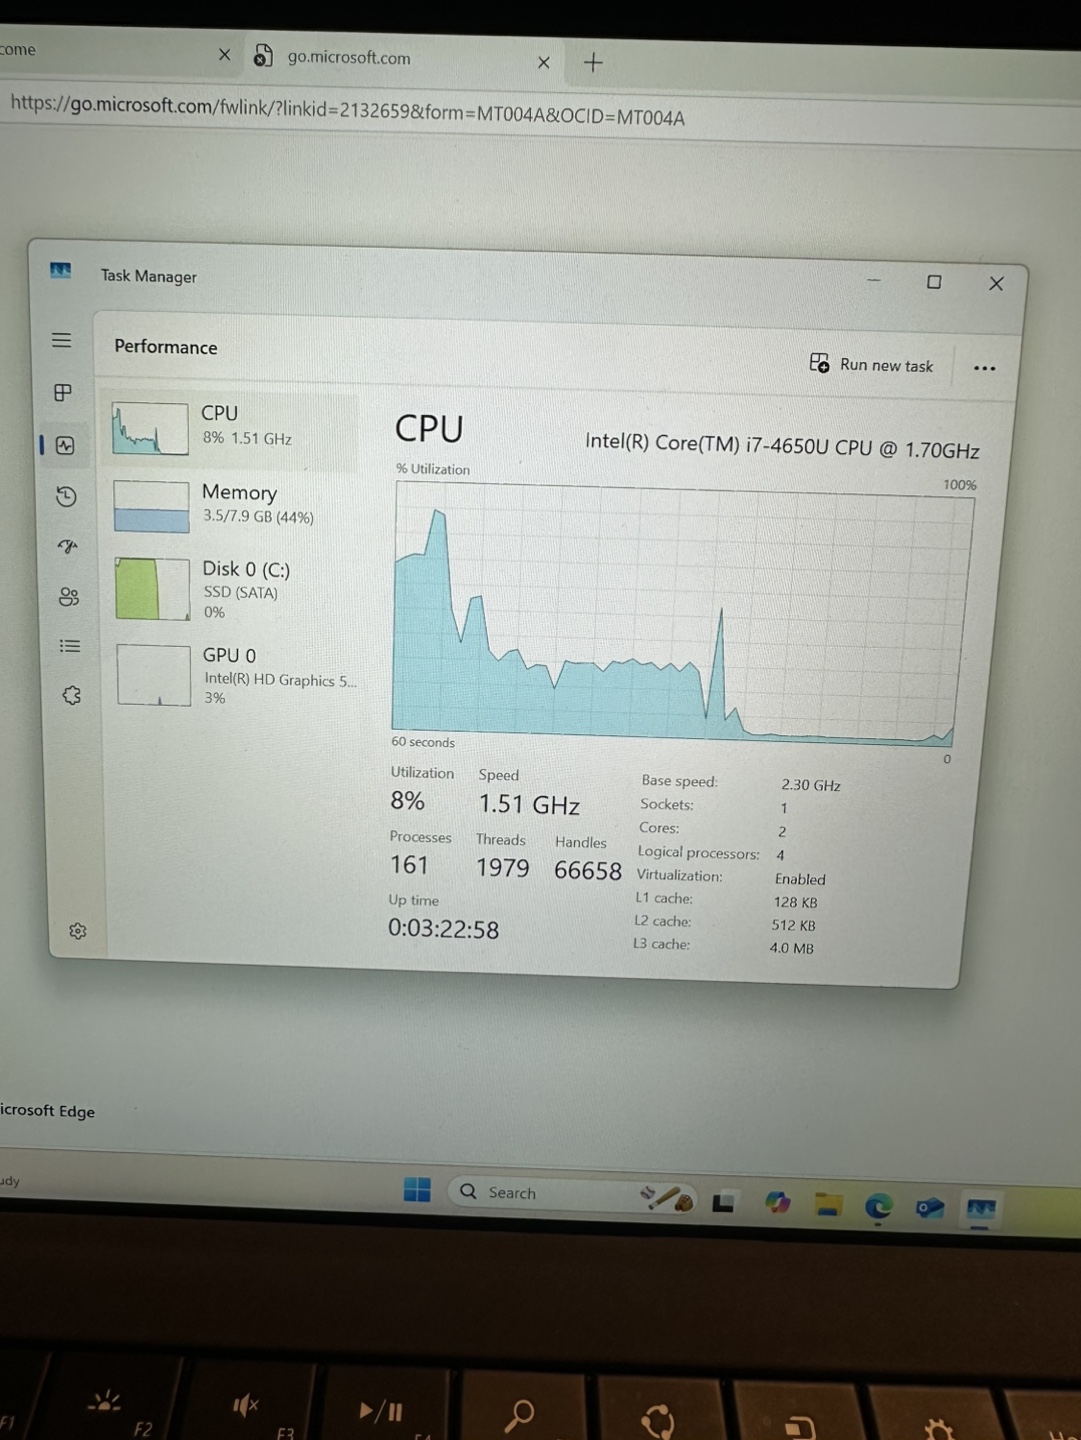Open the Services page sidebar icon
The height and width of the screenshot is (1440, 1081).
71,695
